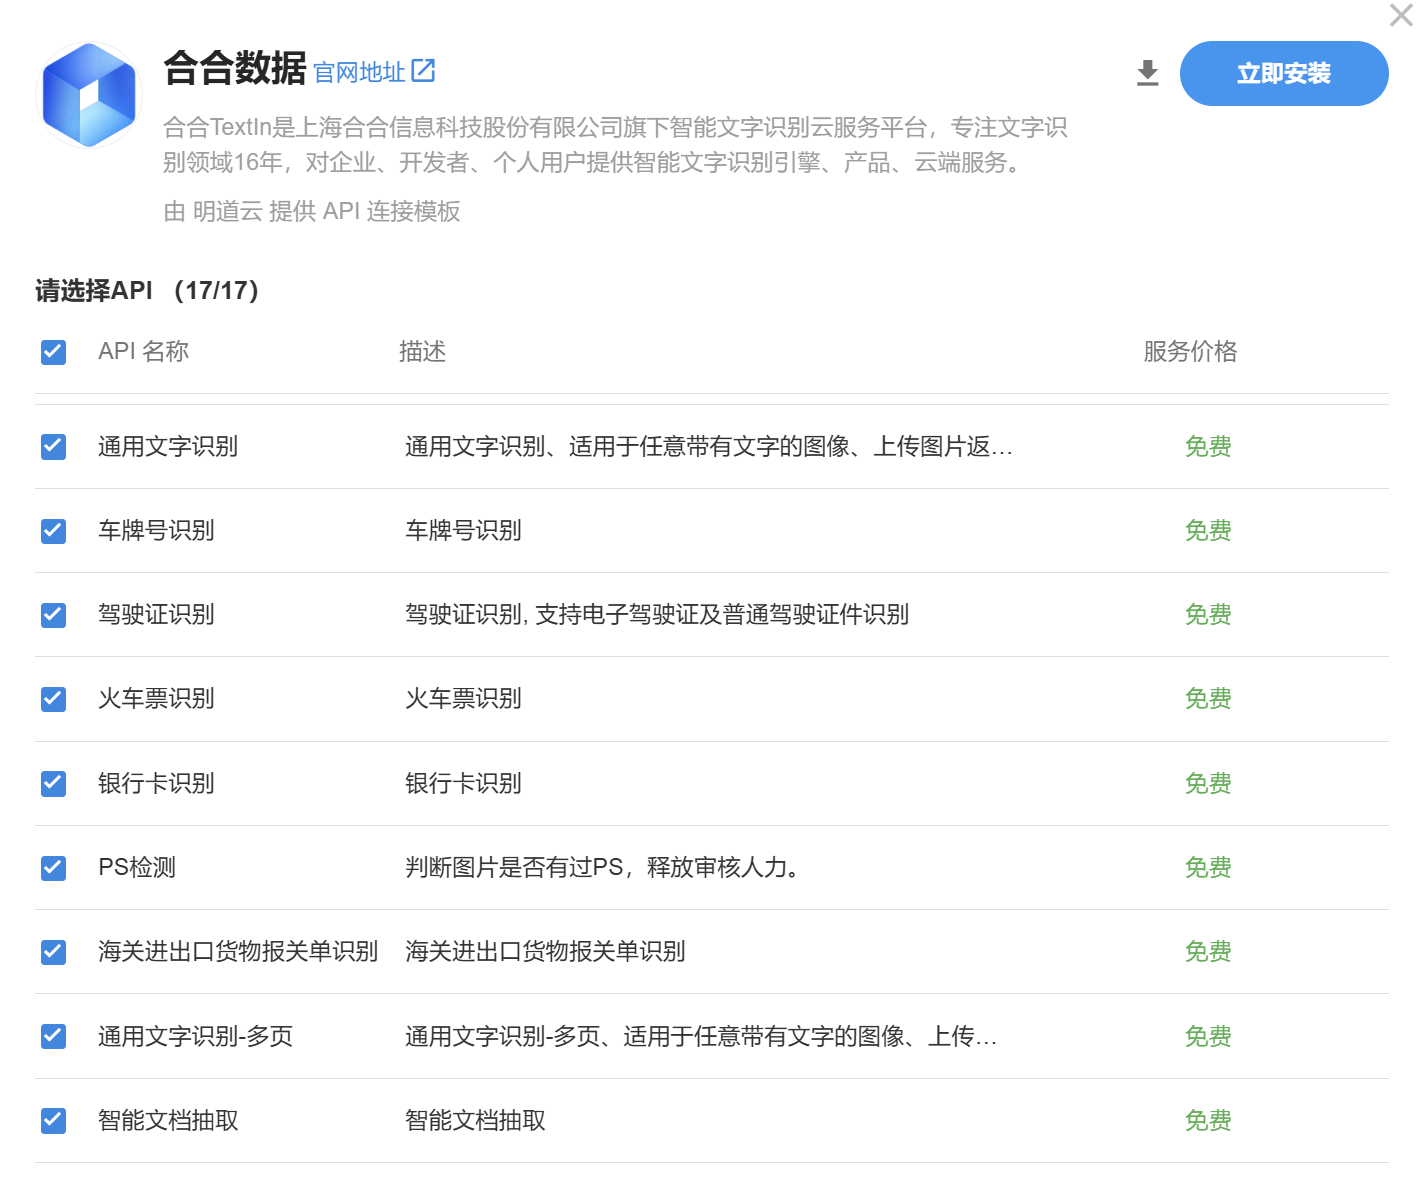
Task: Click the 免费 price in 火车票识别 row
Action: 1208,698
